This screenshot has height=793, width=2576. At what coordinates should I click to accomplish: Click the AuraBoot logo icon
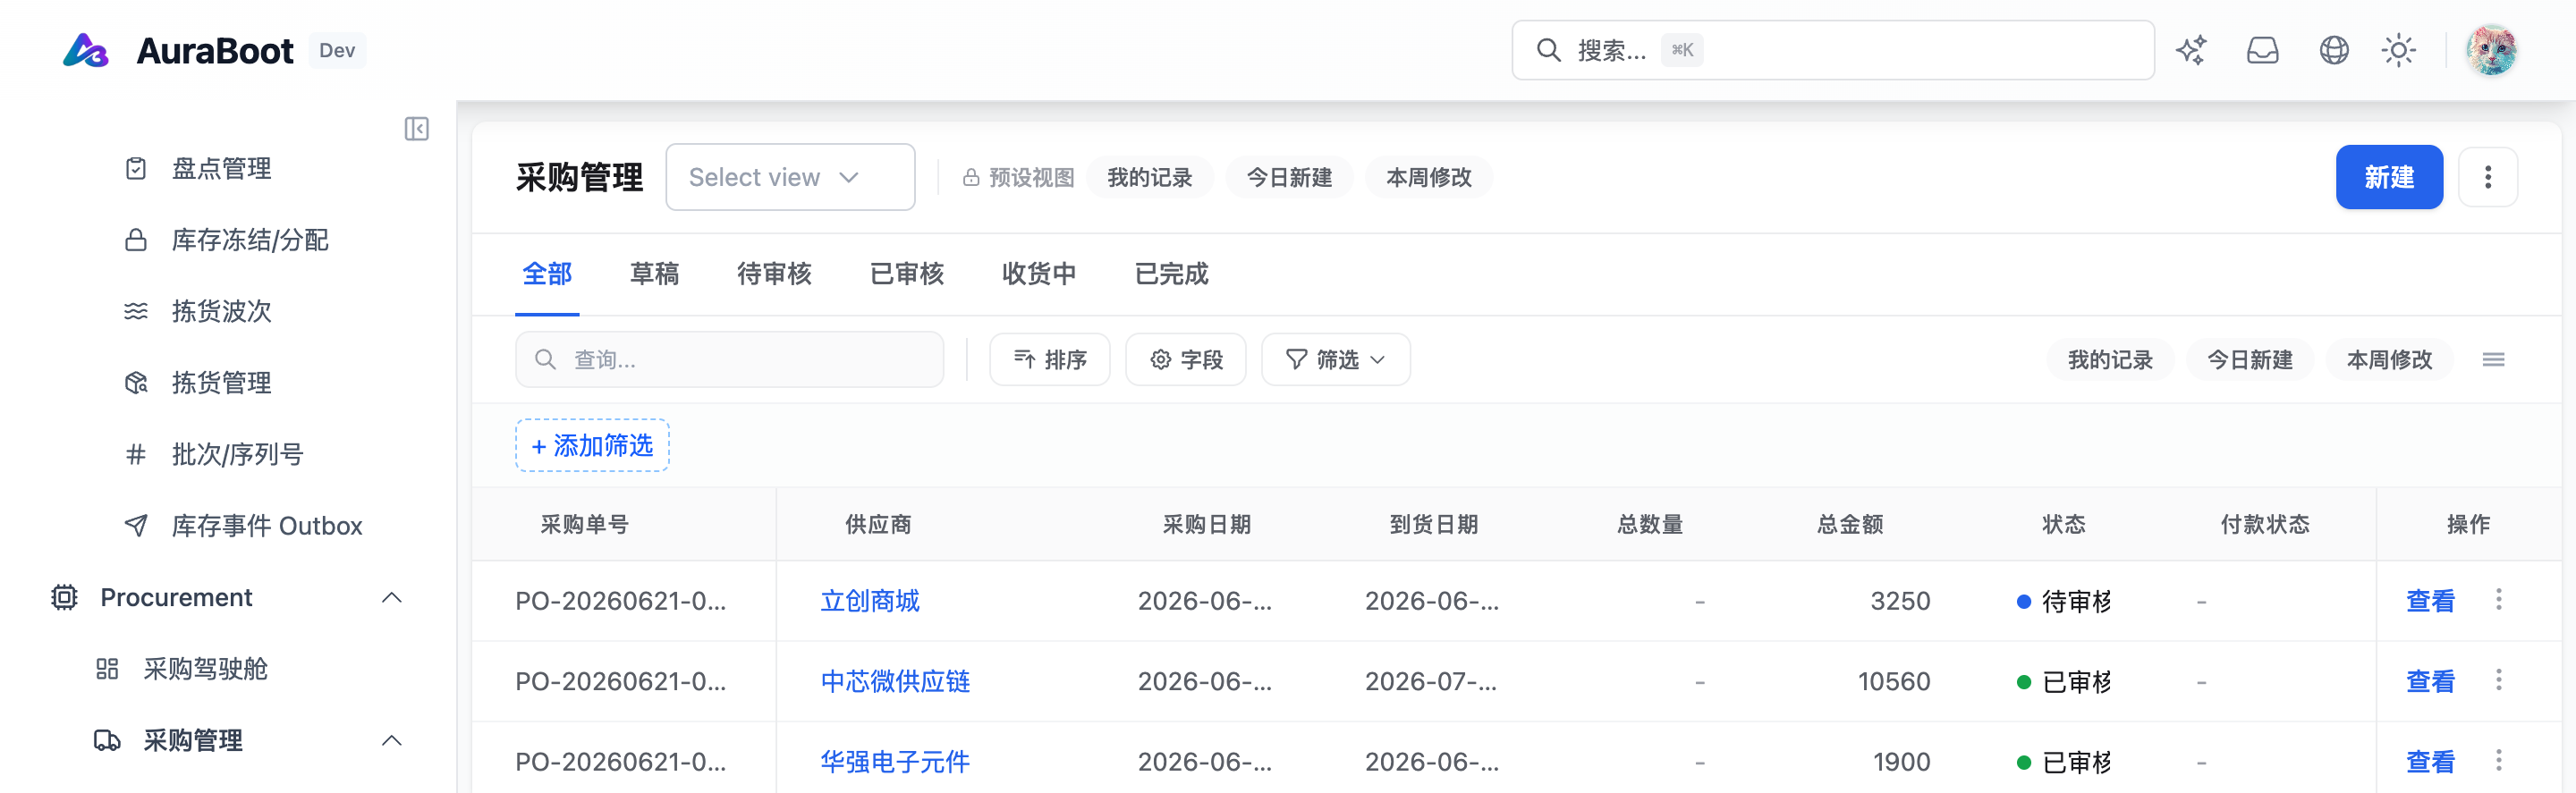(x=85, y=50)
